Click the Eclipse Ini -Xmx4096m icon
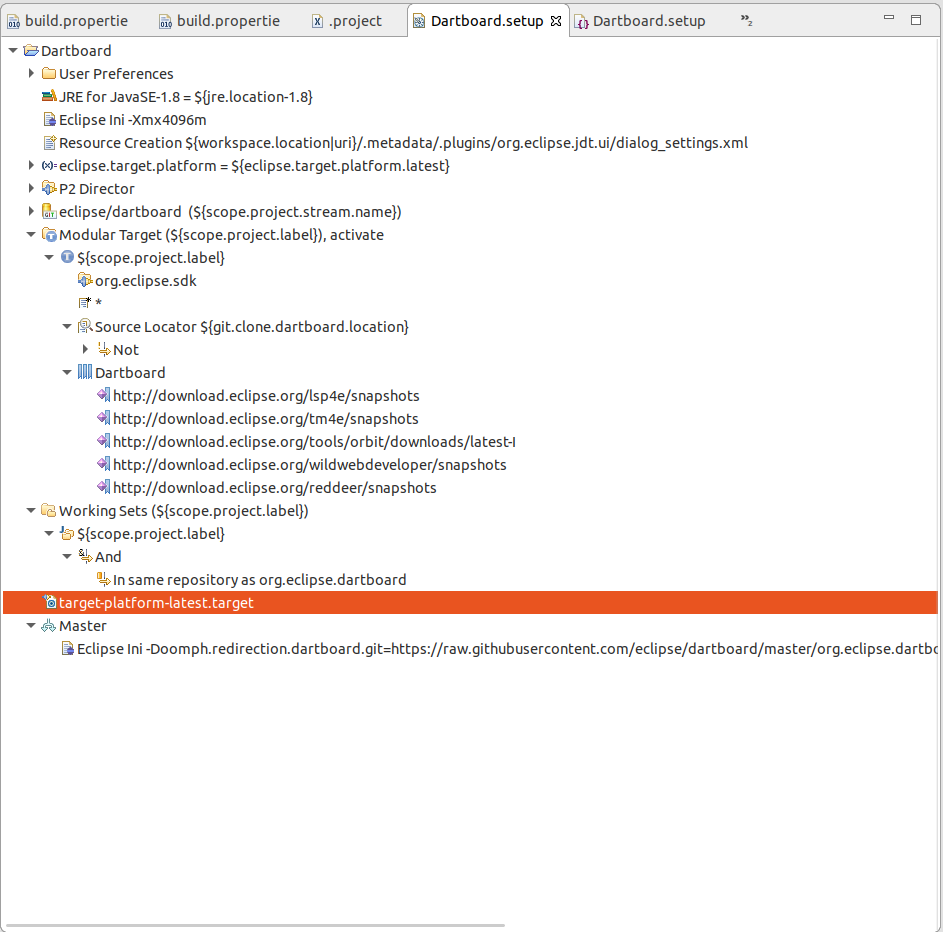943x932 pixels. coord(49,120)
